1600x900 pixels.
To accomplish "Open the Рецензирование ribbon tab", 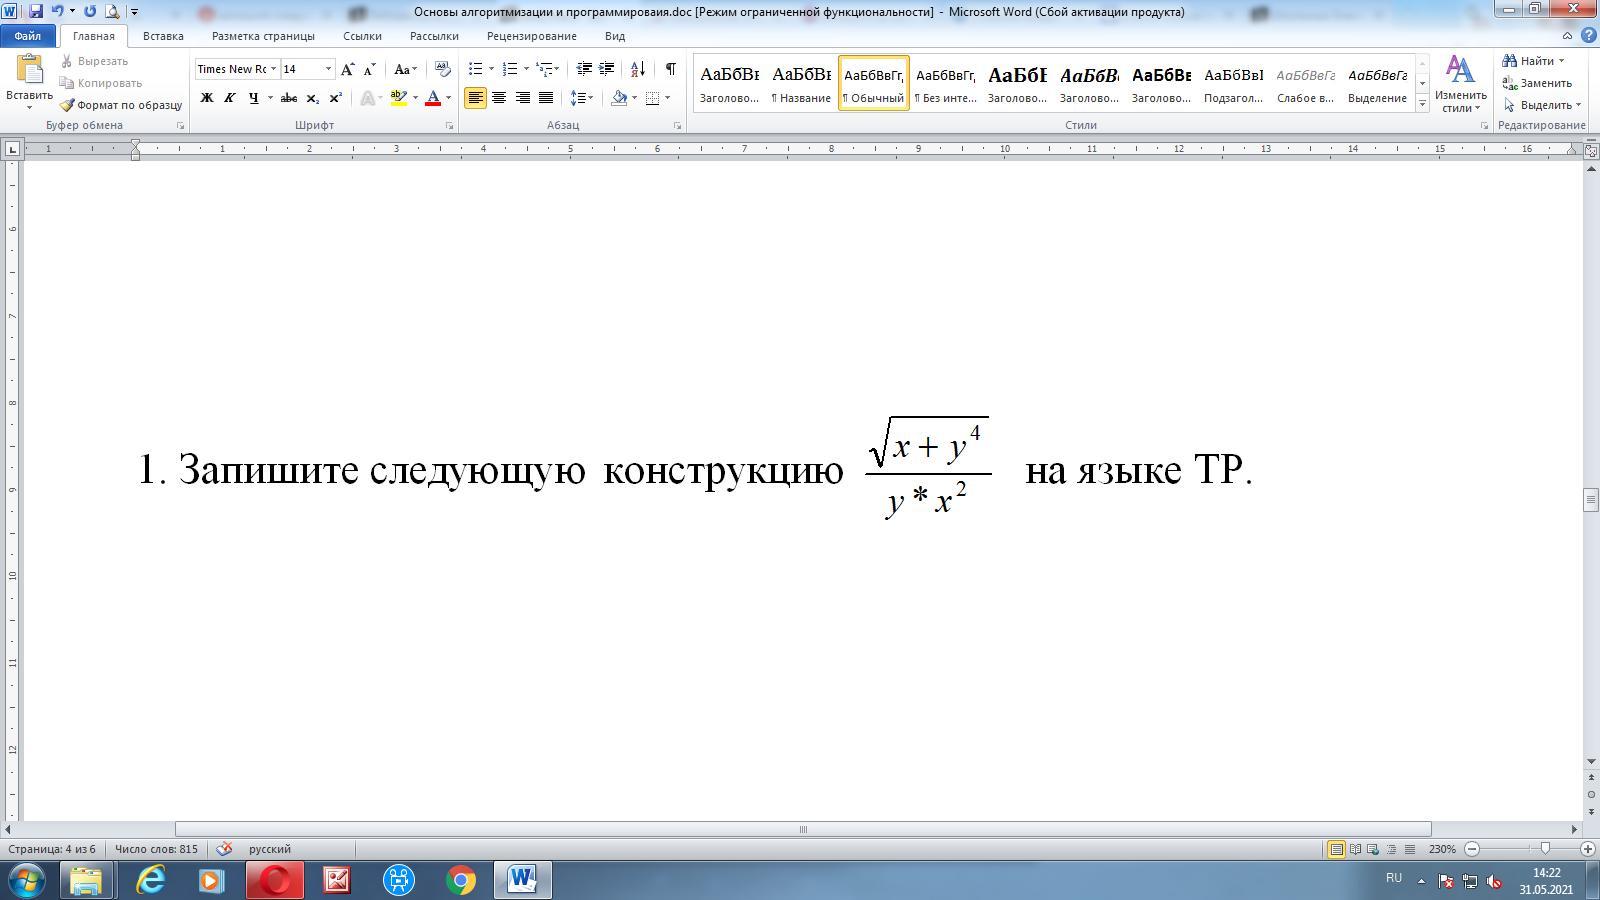I will 531,36.
